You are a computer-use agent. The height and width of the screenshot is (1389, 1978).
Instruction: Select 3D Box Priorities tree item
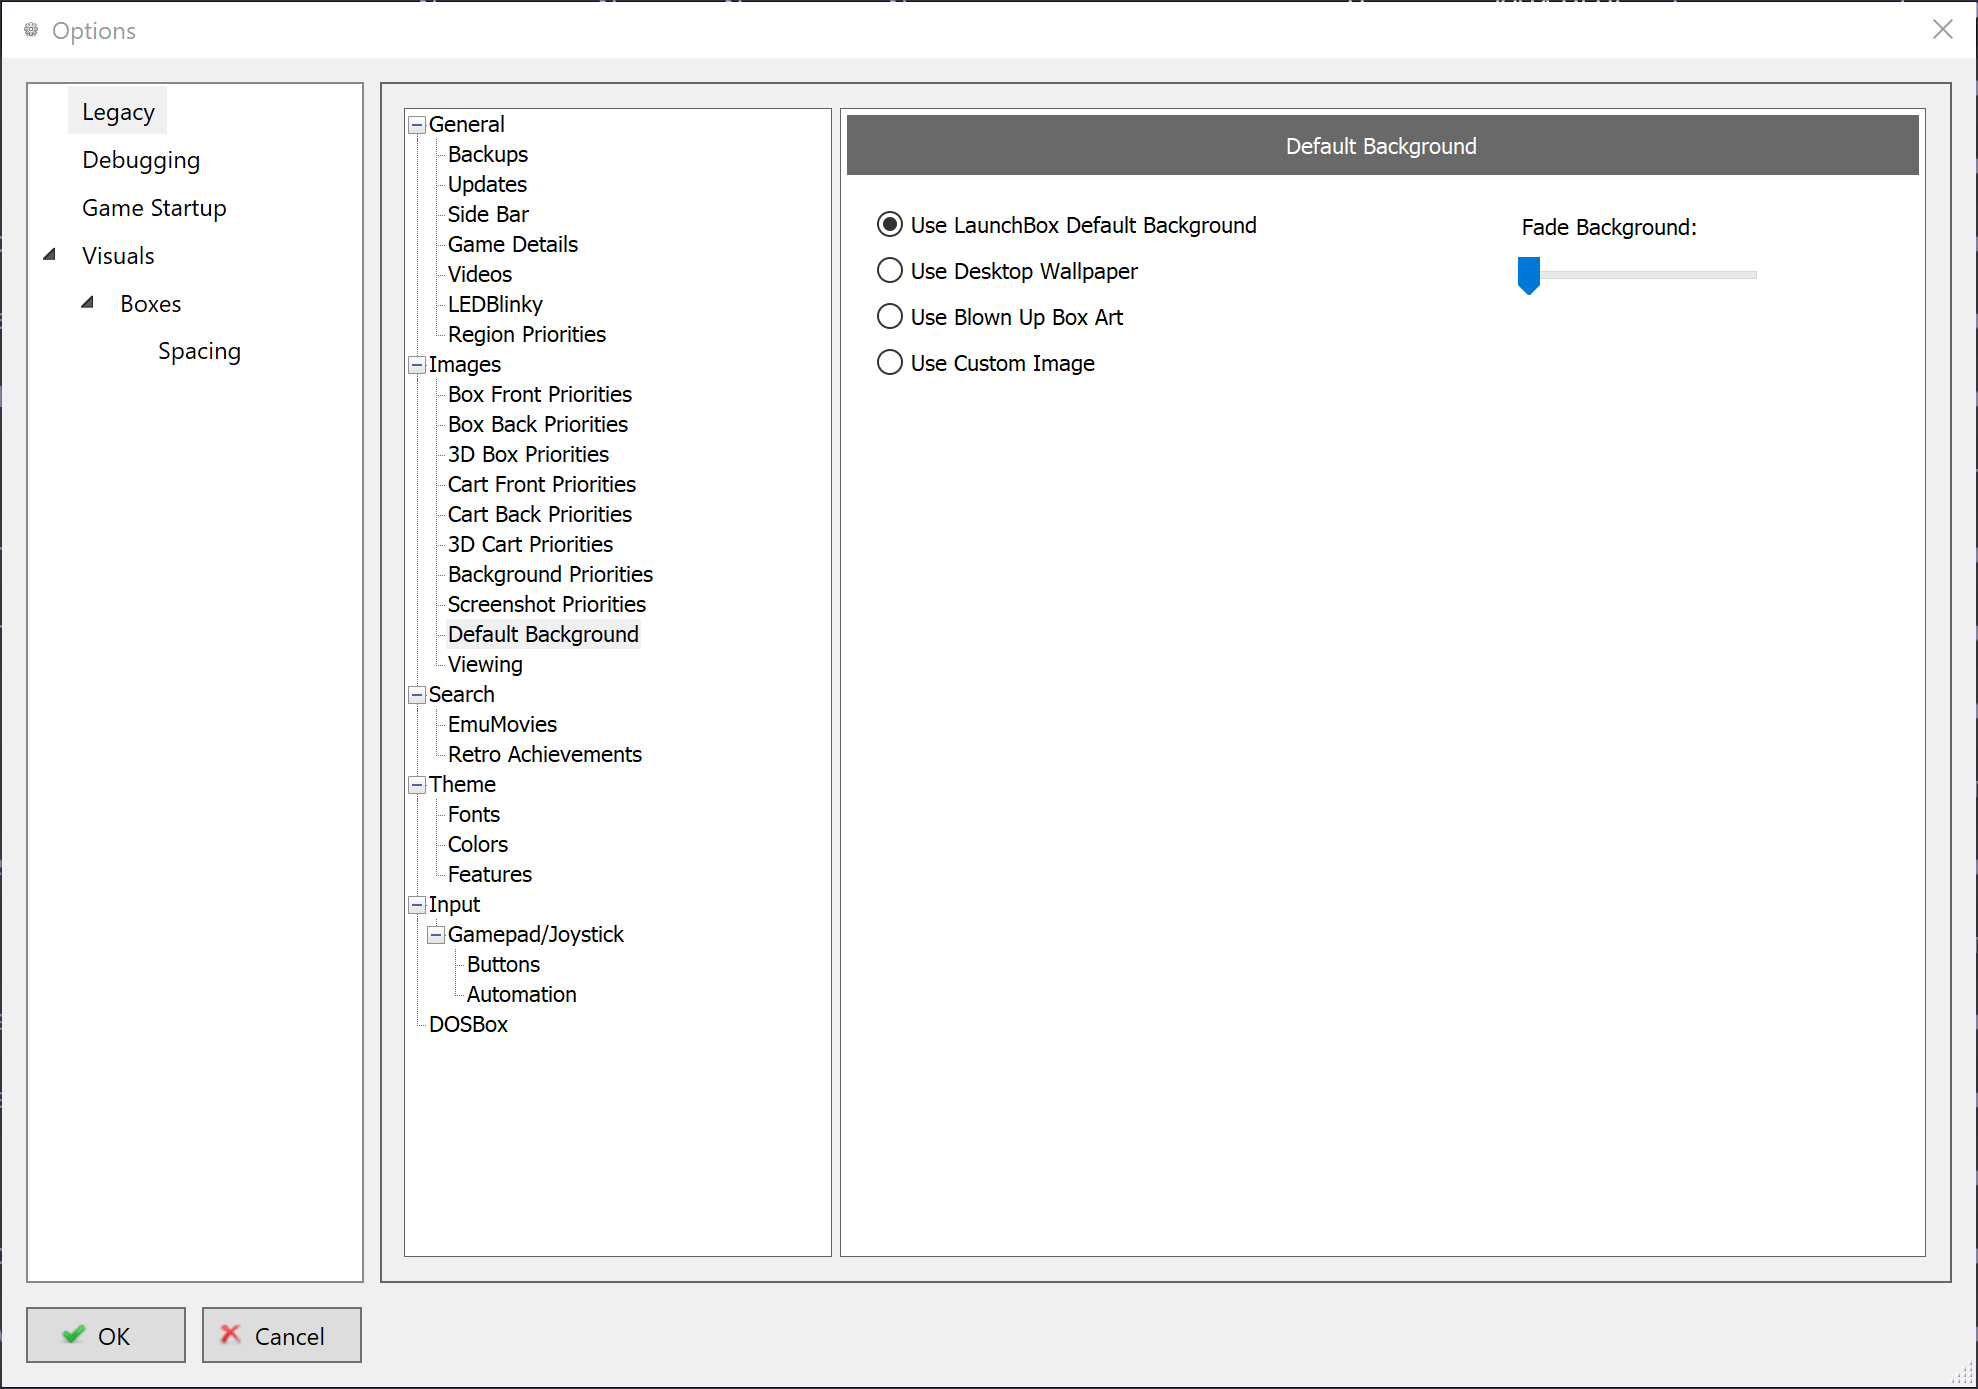(x=528, y=455)
